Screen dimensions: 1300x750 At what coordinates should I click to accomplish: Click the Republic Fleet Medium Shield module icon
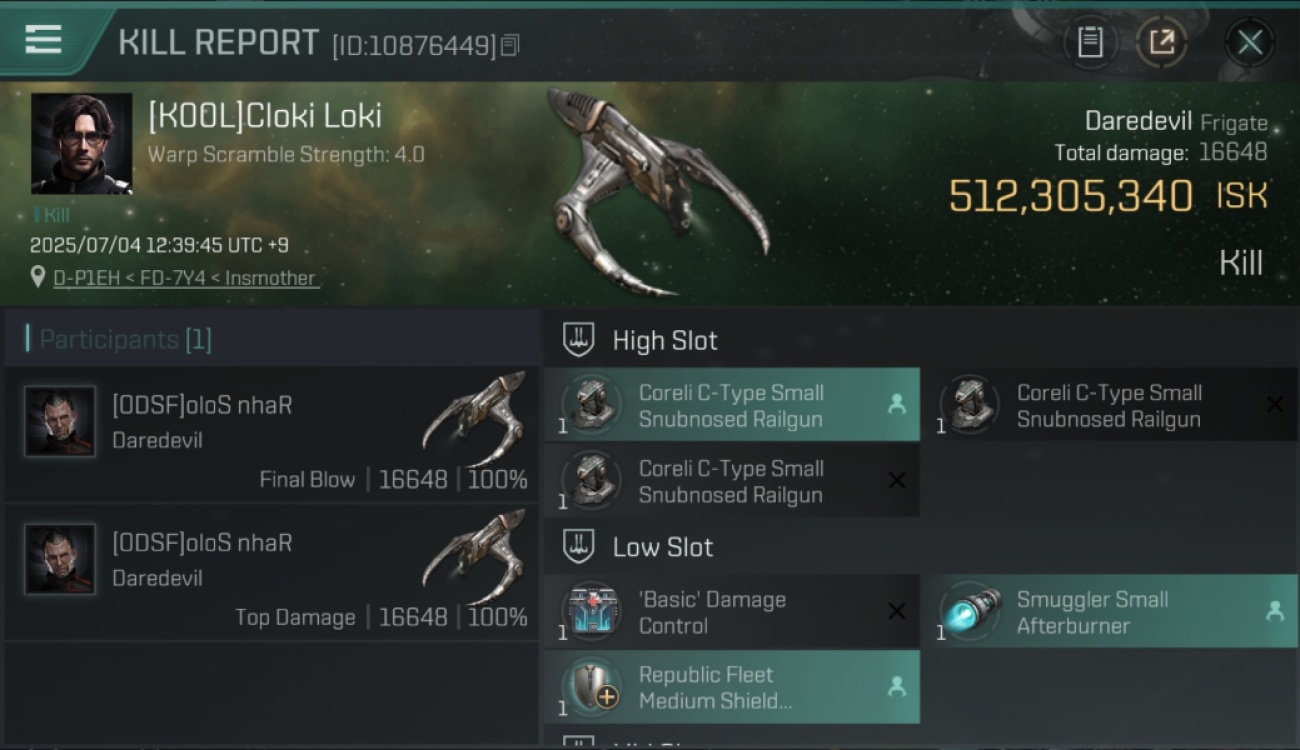592,687
